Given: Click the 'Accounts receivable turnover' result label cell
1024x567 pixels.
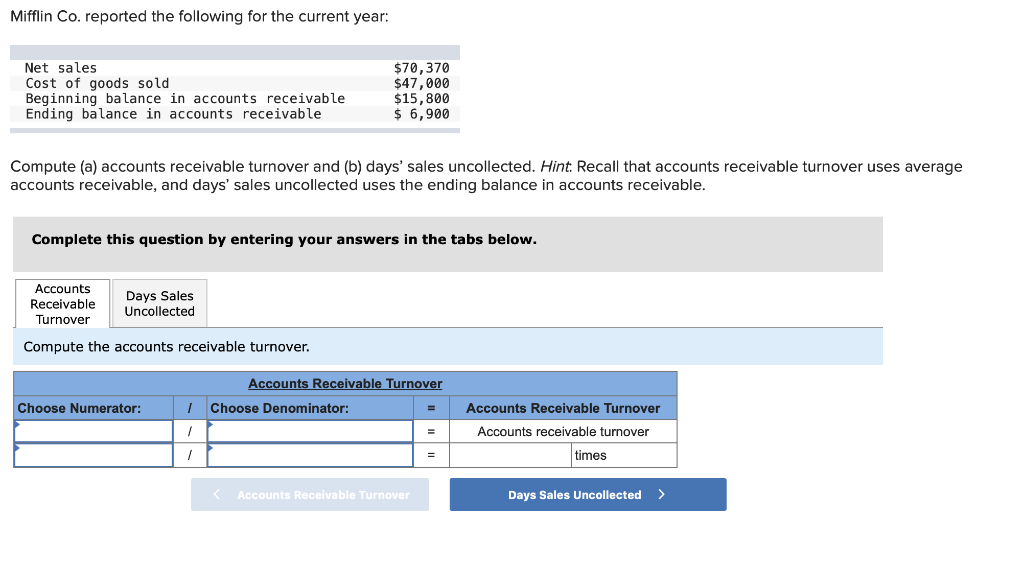Looking at the screenshot, I should [x=563, y=432].
